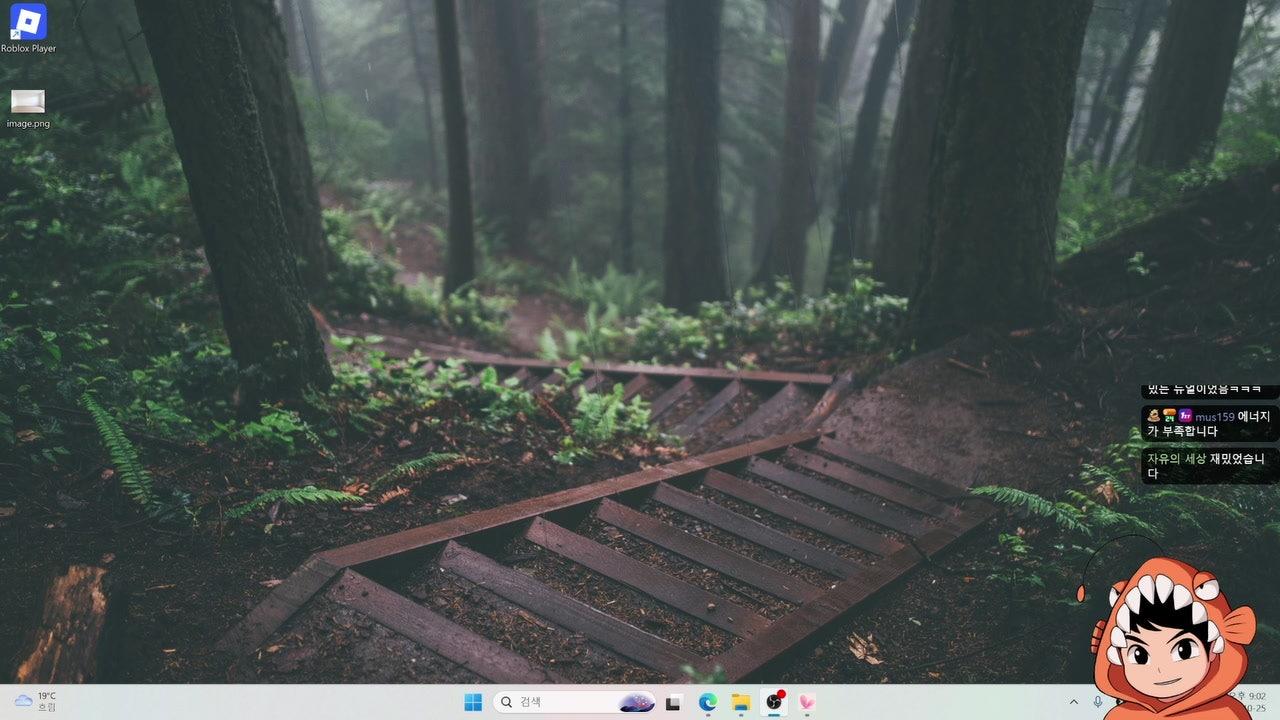Open the Windows Start menu
Screen dimensions: 1280x720
pos(473,702)
